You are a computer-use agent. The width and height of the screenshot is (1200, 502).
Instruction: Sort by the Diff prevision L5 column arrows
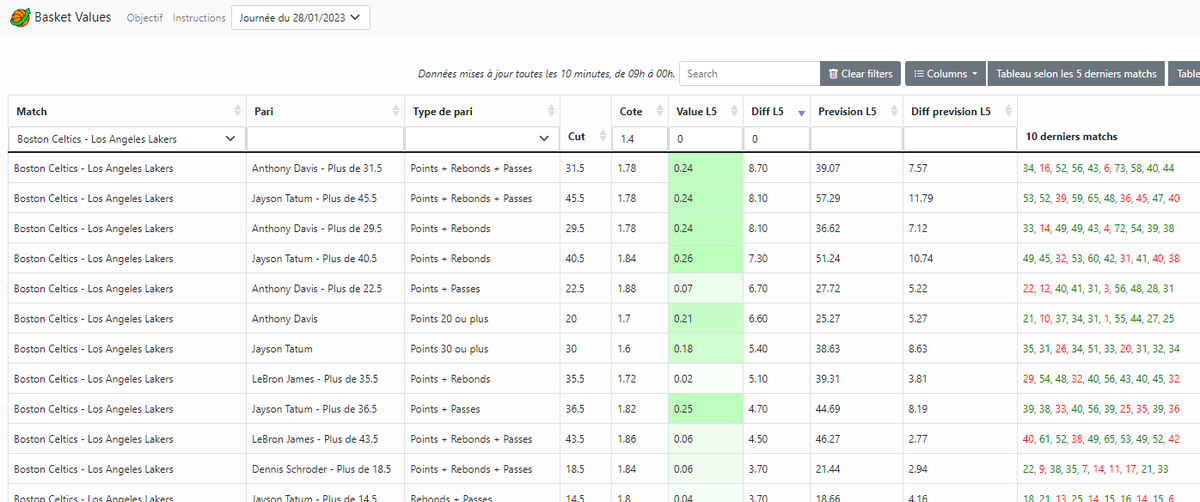[1007, 111]
